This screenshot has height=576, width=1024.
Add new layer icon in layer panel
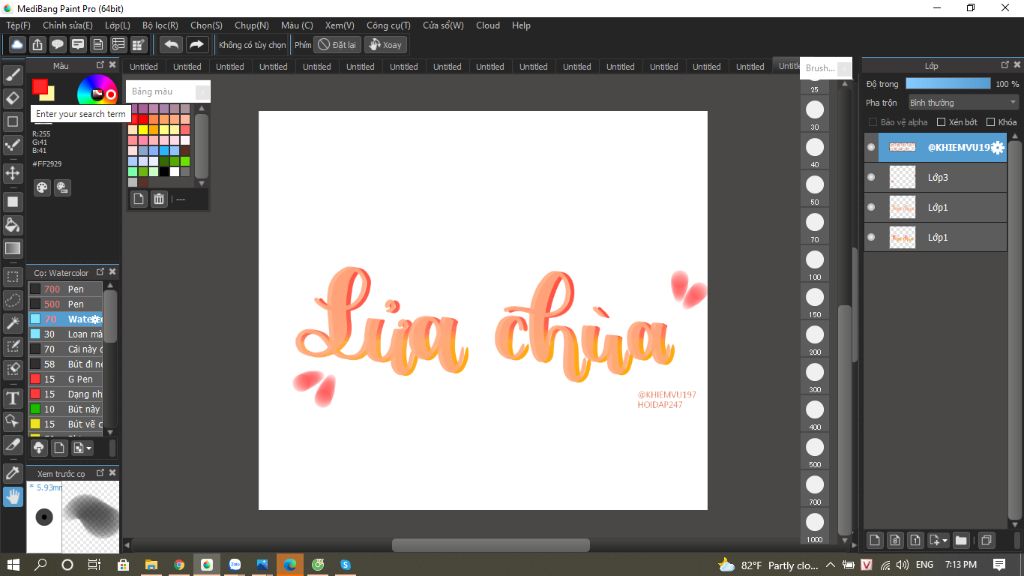pos(874,540)
